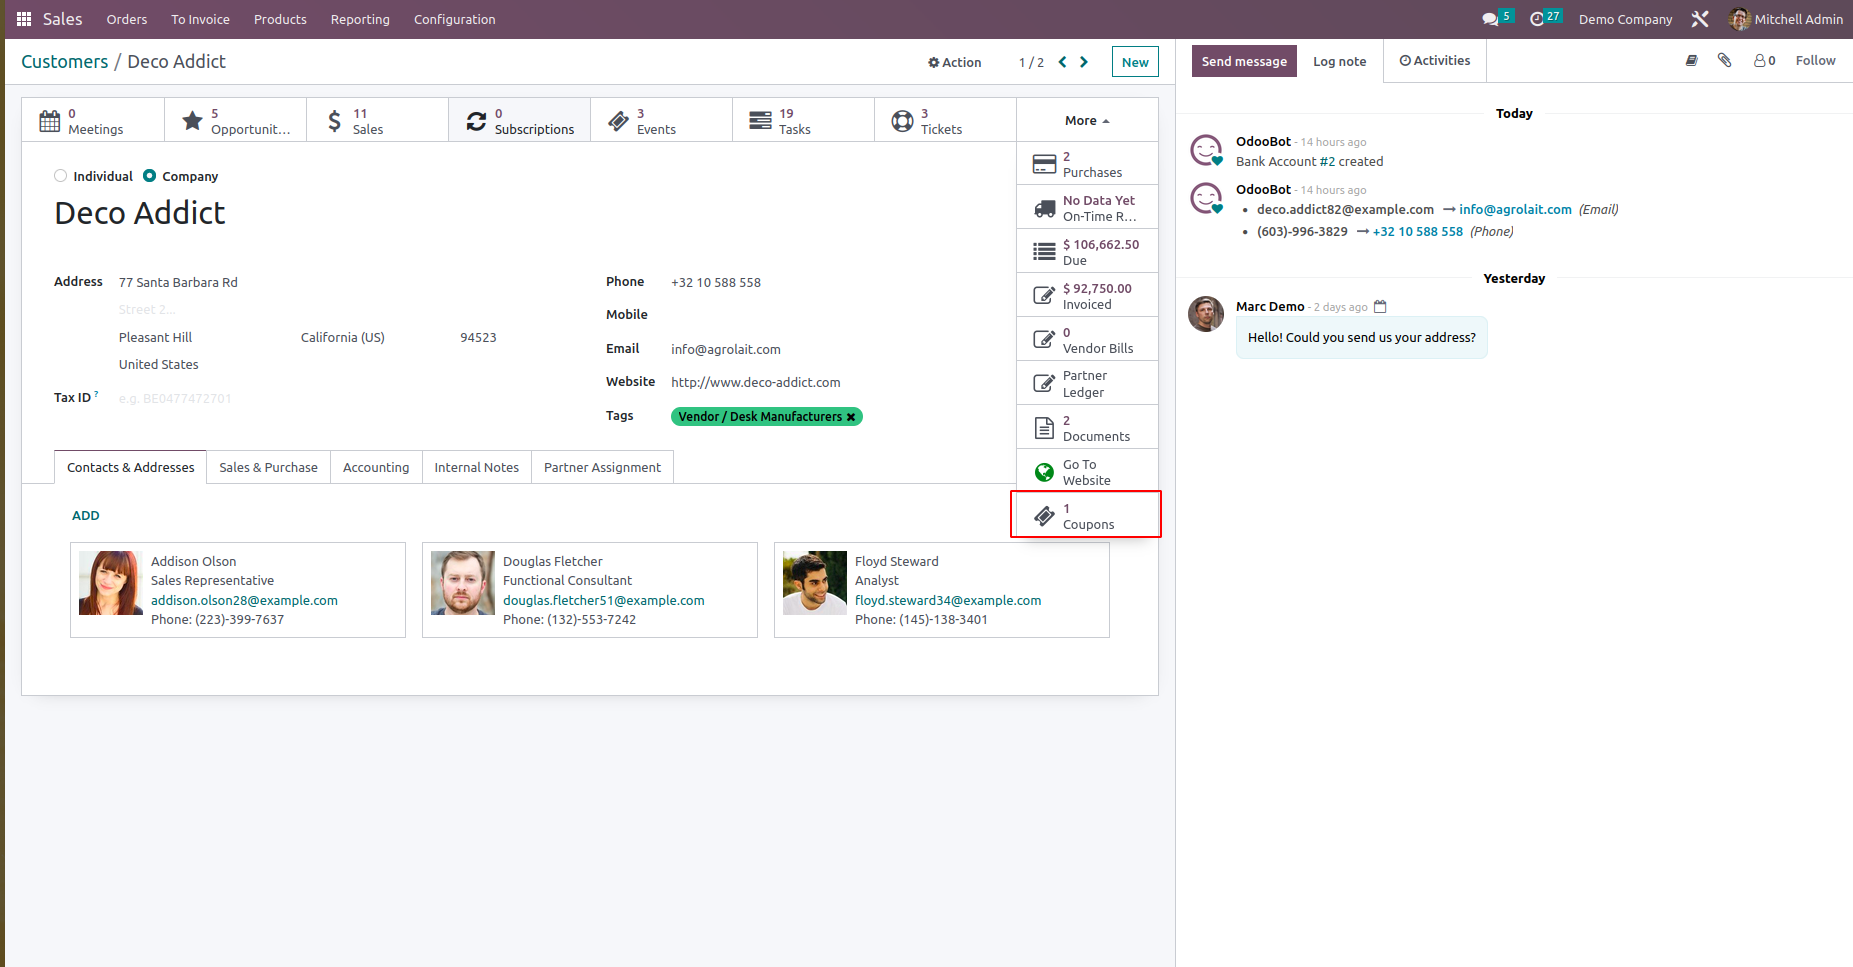Screen dimensions: 1853x967
Task: Open the To Invoice menu
Action: coord(200,19)
